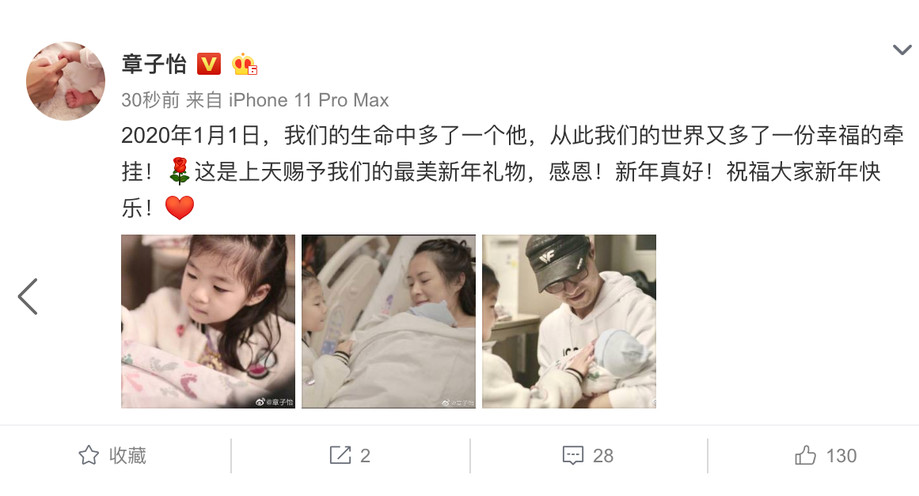Click the gold V verified badge

coord(209,63)
